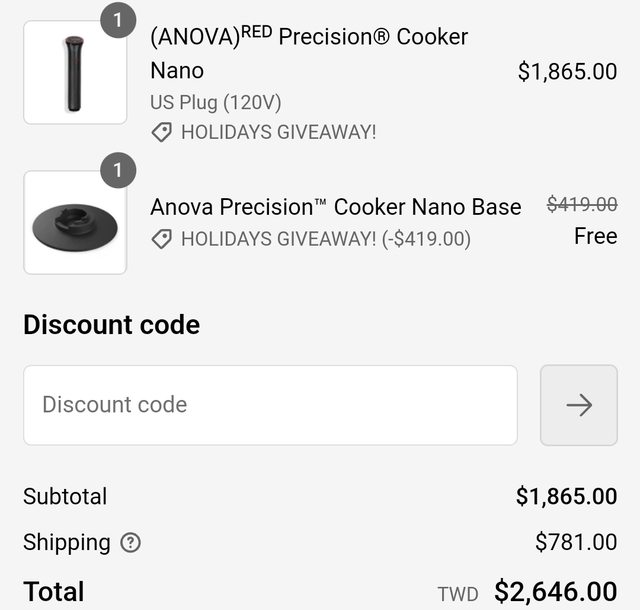
Task: Click the quantity badge on Nano Base image
Action: click(118, 170)
